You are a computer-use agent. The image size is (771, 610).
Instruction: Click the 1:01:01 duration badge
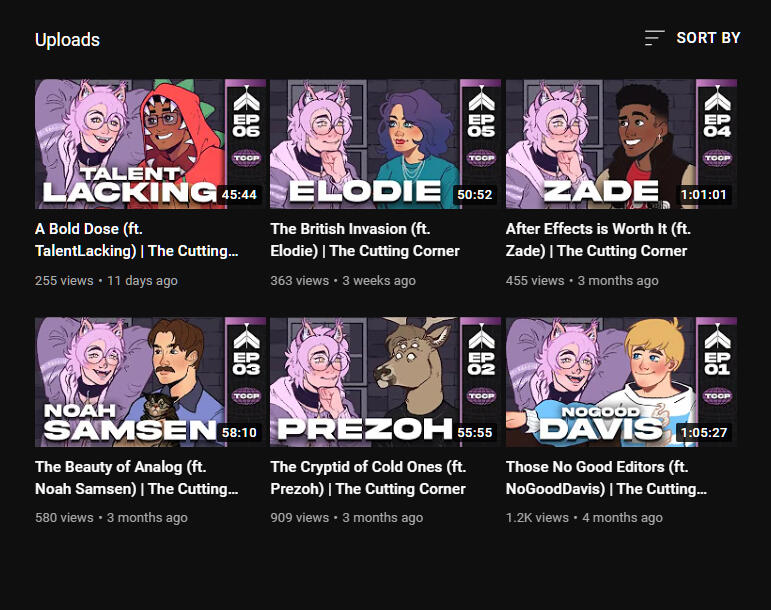(x=704, y=195)
